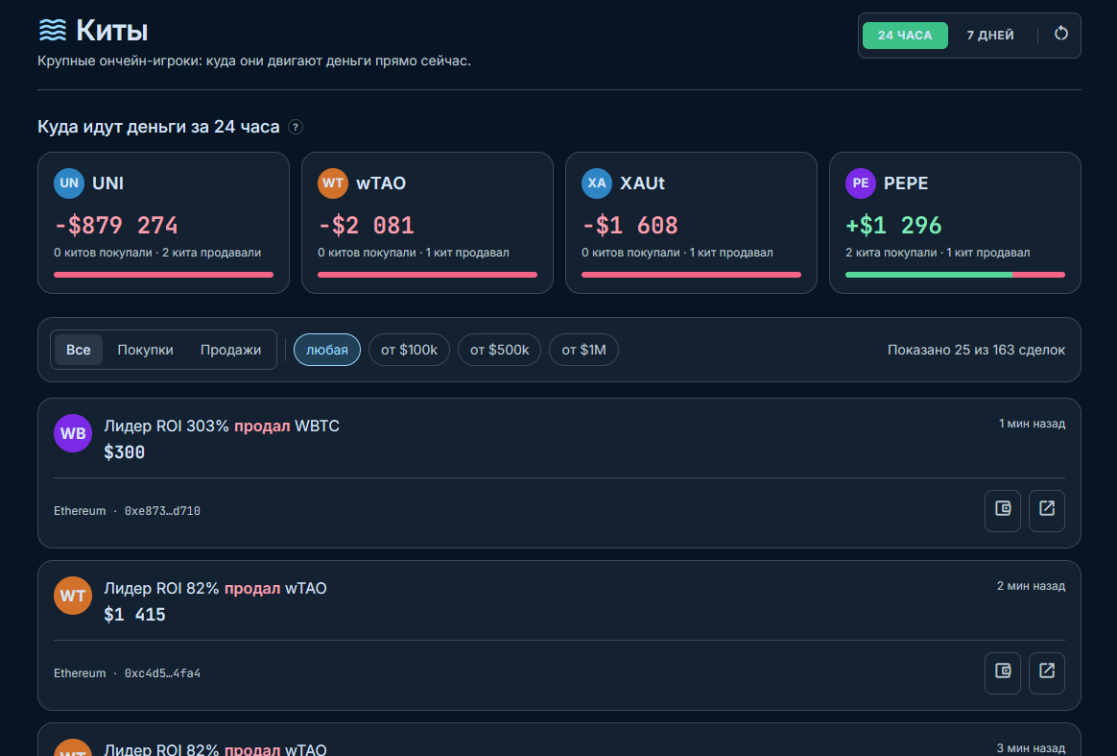This screenshot has height=756, width=1117.
Task: Click the UN token avatar on UNI card
Action: [x=69, y=183]
